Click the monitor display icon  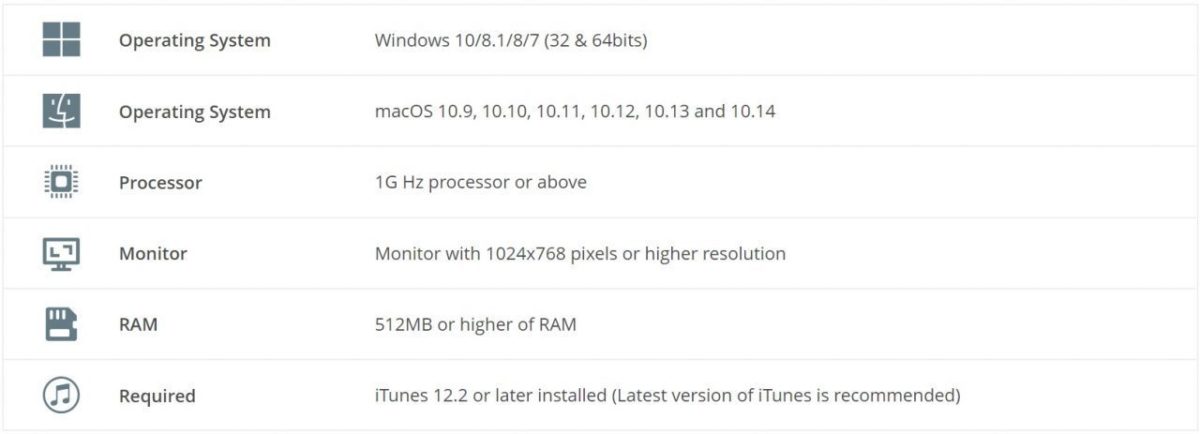(x=61, y=253)
